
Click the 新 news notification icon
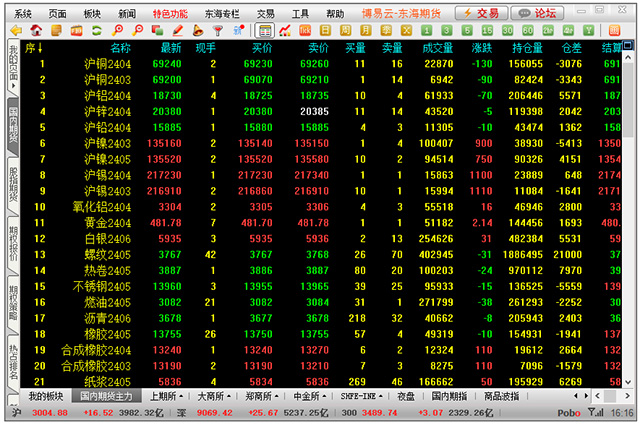238,30
